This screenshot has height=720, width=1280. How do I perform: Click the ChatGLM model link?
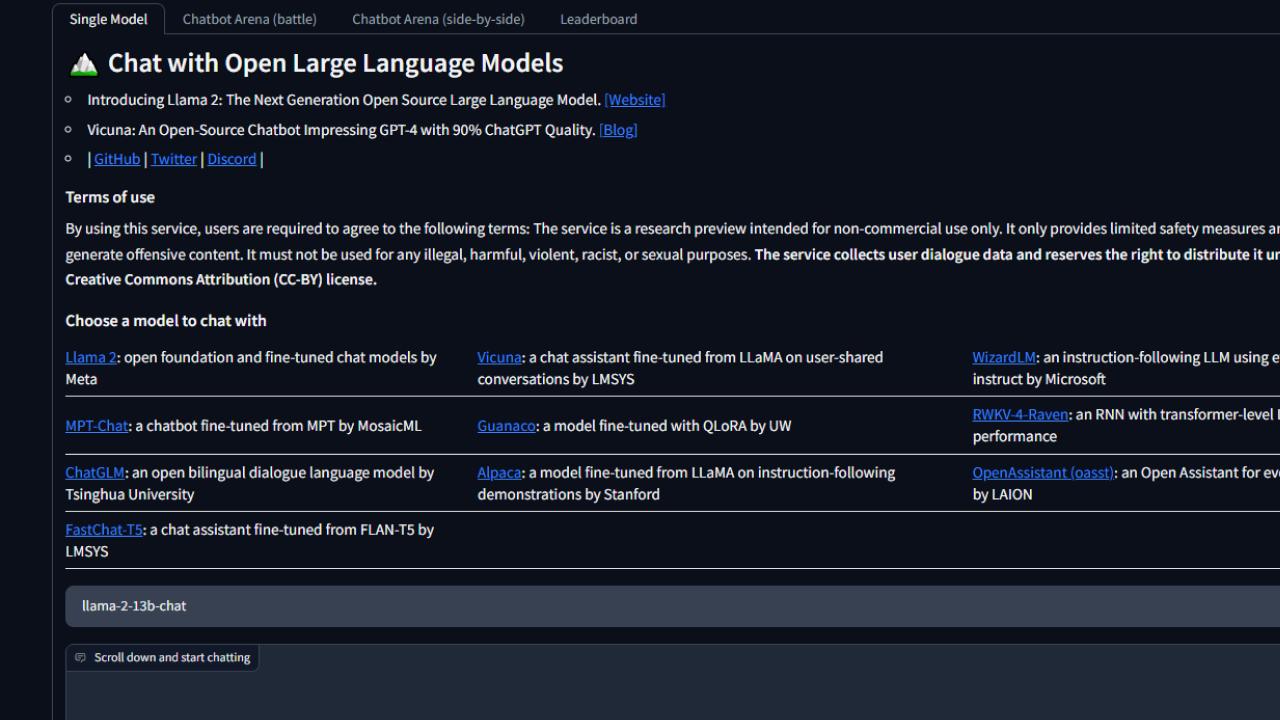coord(95,472)
